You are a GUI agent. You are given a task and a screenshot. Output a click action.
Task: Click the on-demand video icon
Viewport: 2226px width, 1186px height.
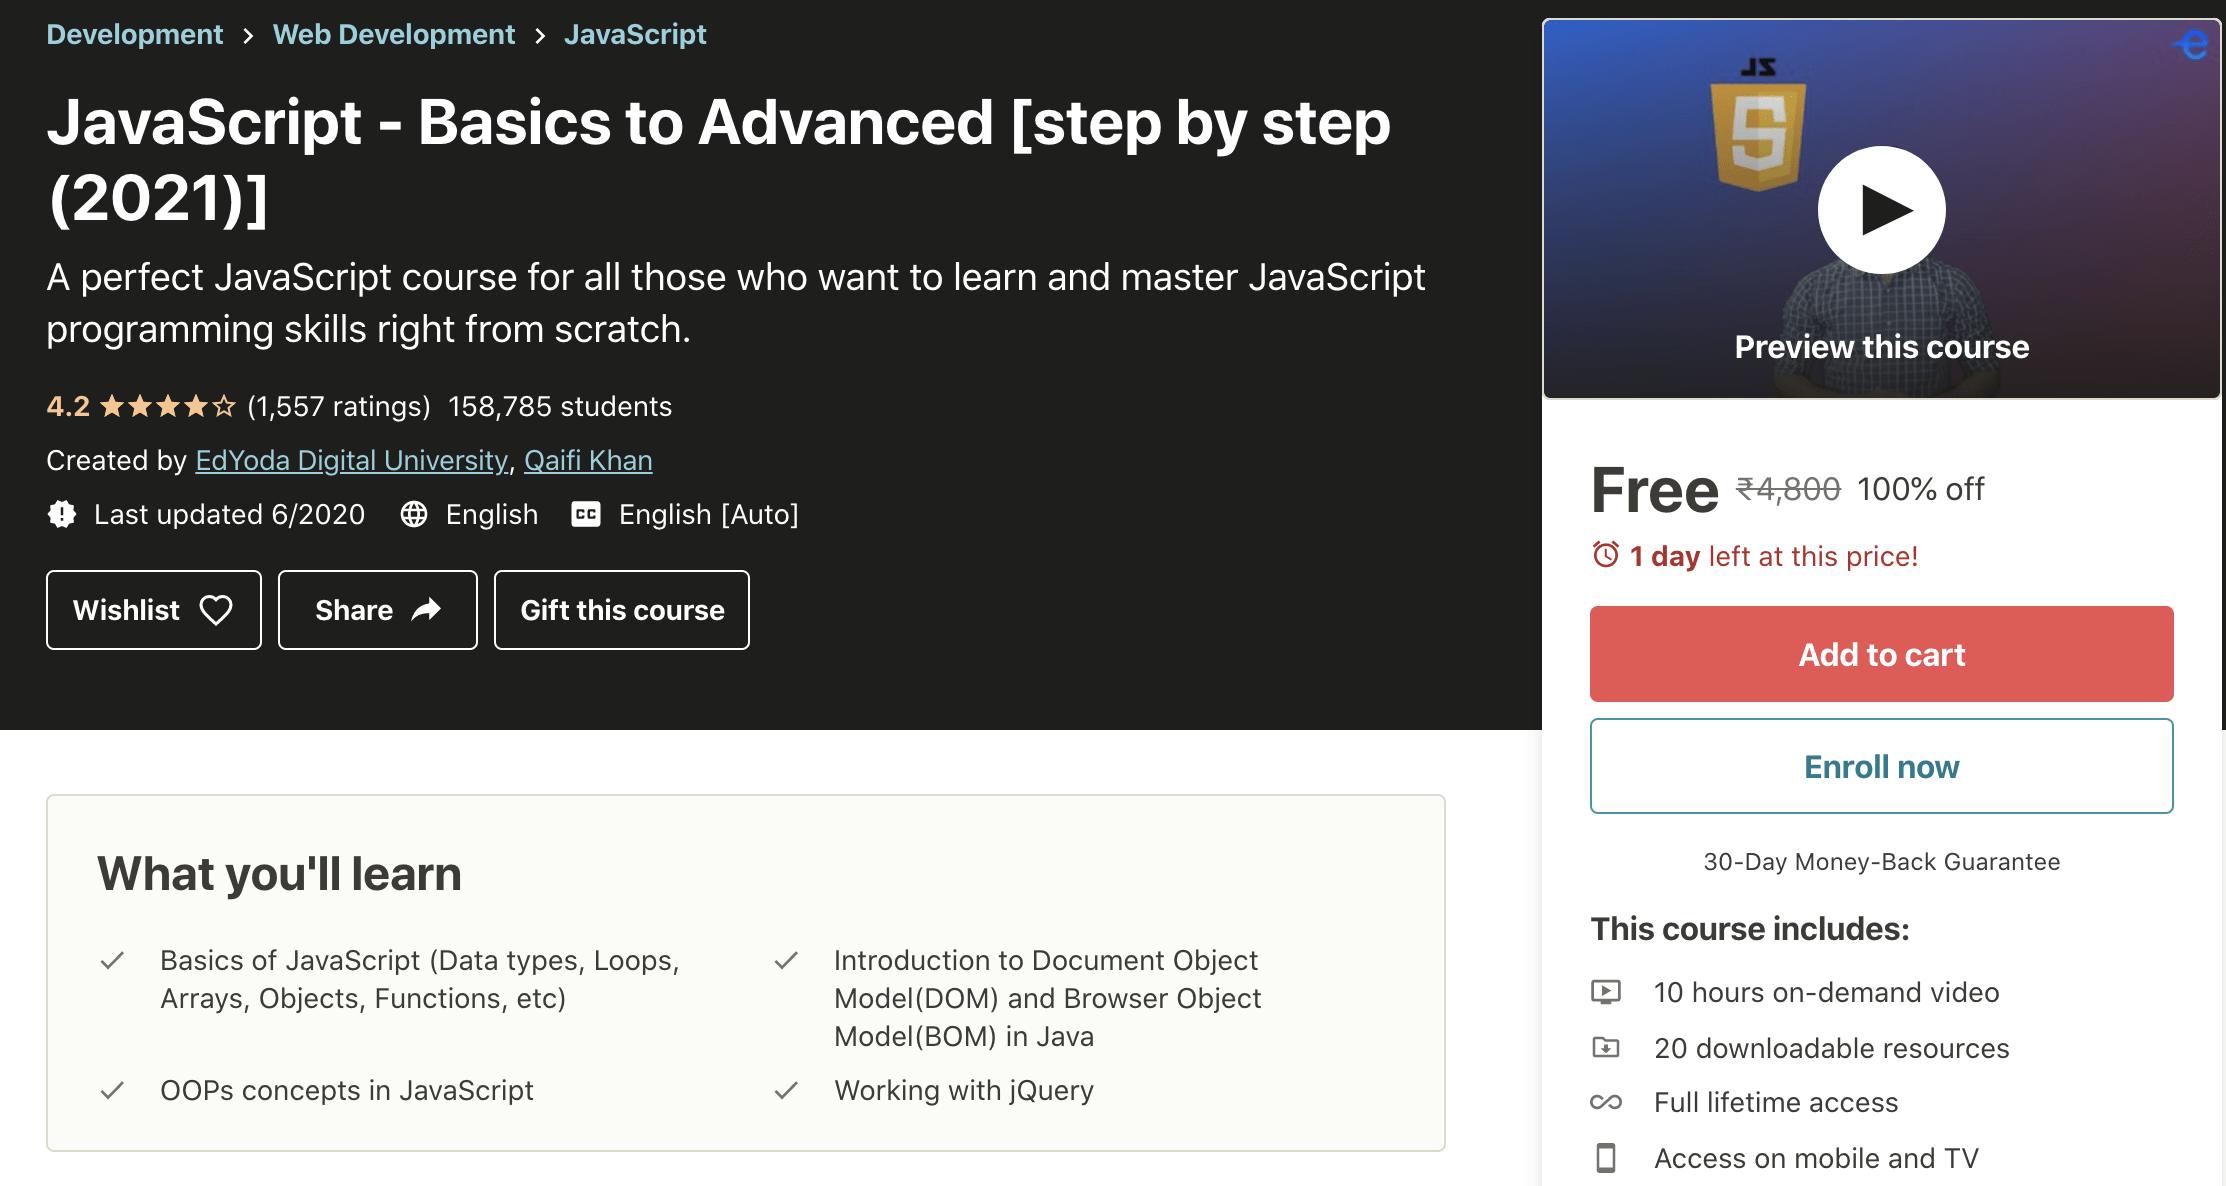(1605, 992)
